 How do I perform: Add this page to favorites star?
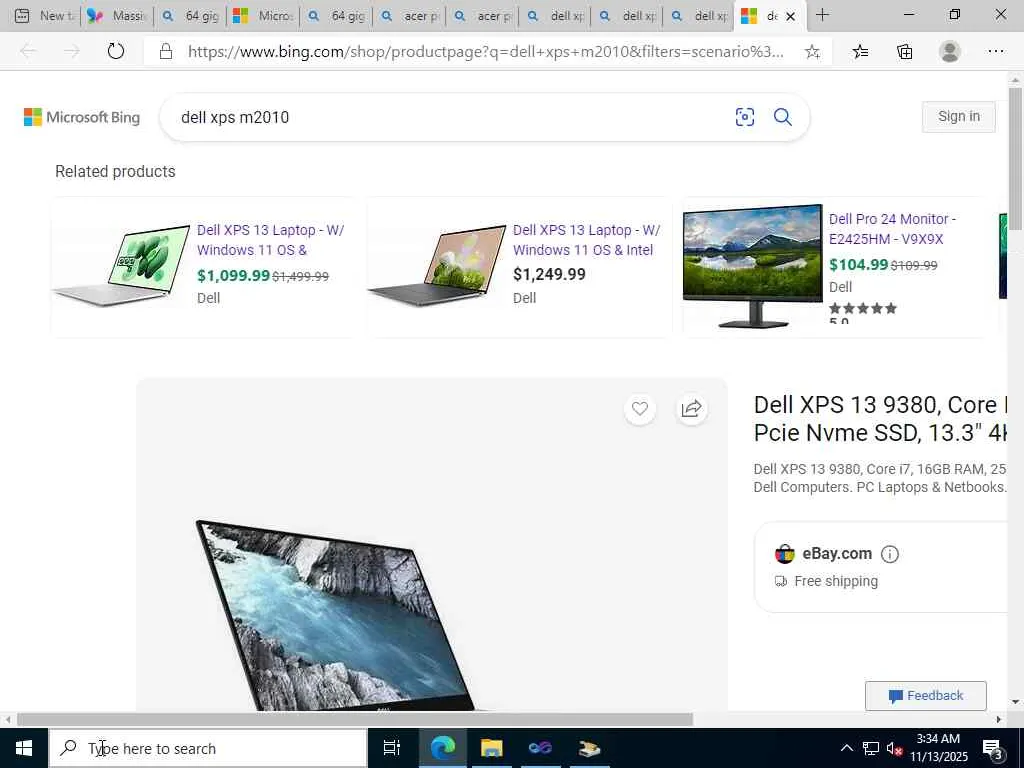click(812, 52)
